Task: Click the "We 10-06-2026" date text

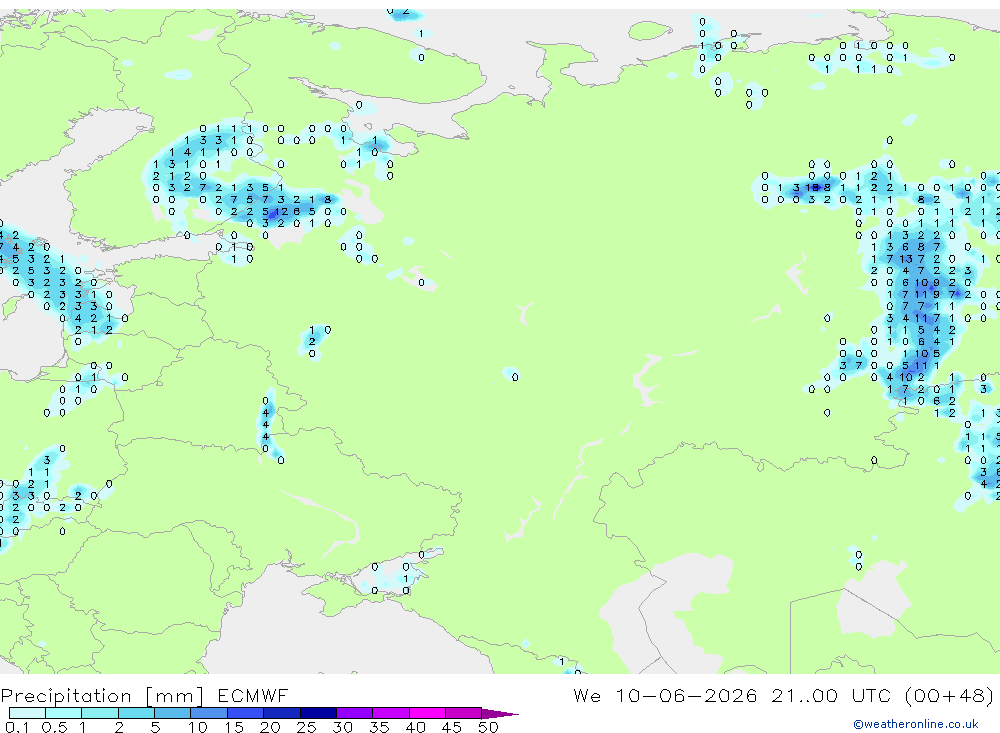Action: point(665,695)
